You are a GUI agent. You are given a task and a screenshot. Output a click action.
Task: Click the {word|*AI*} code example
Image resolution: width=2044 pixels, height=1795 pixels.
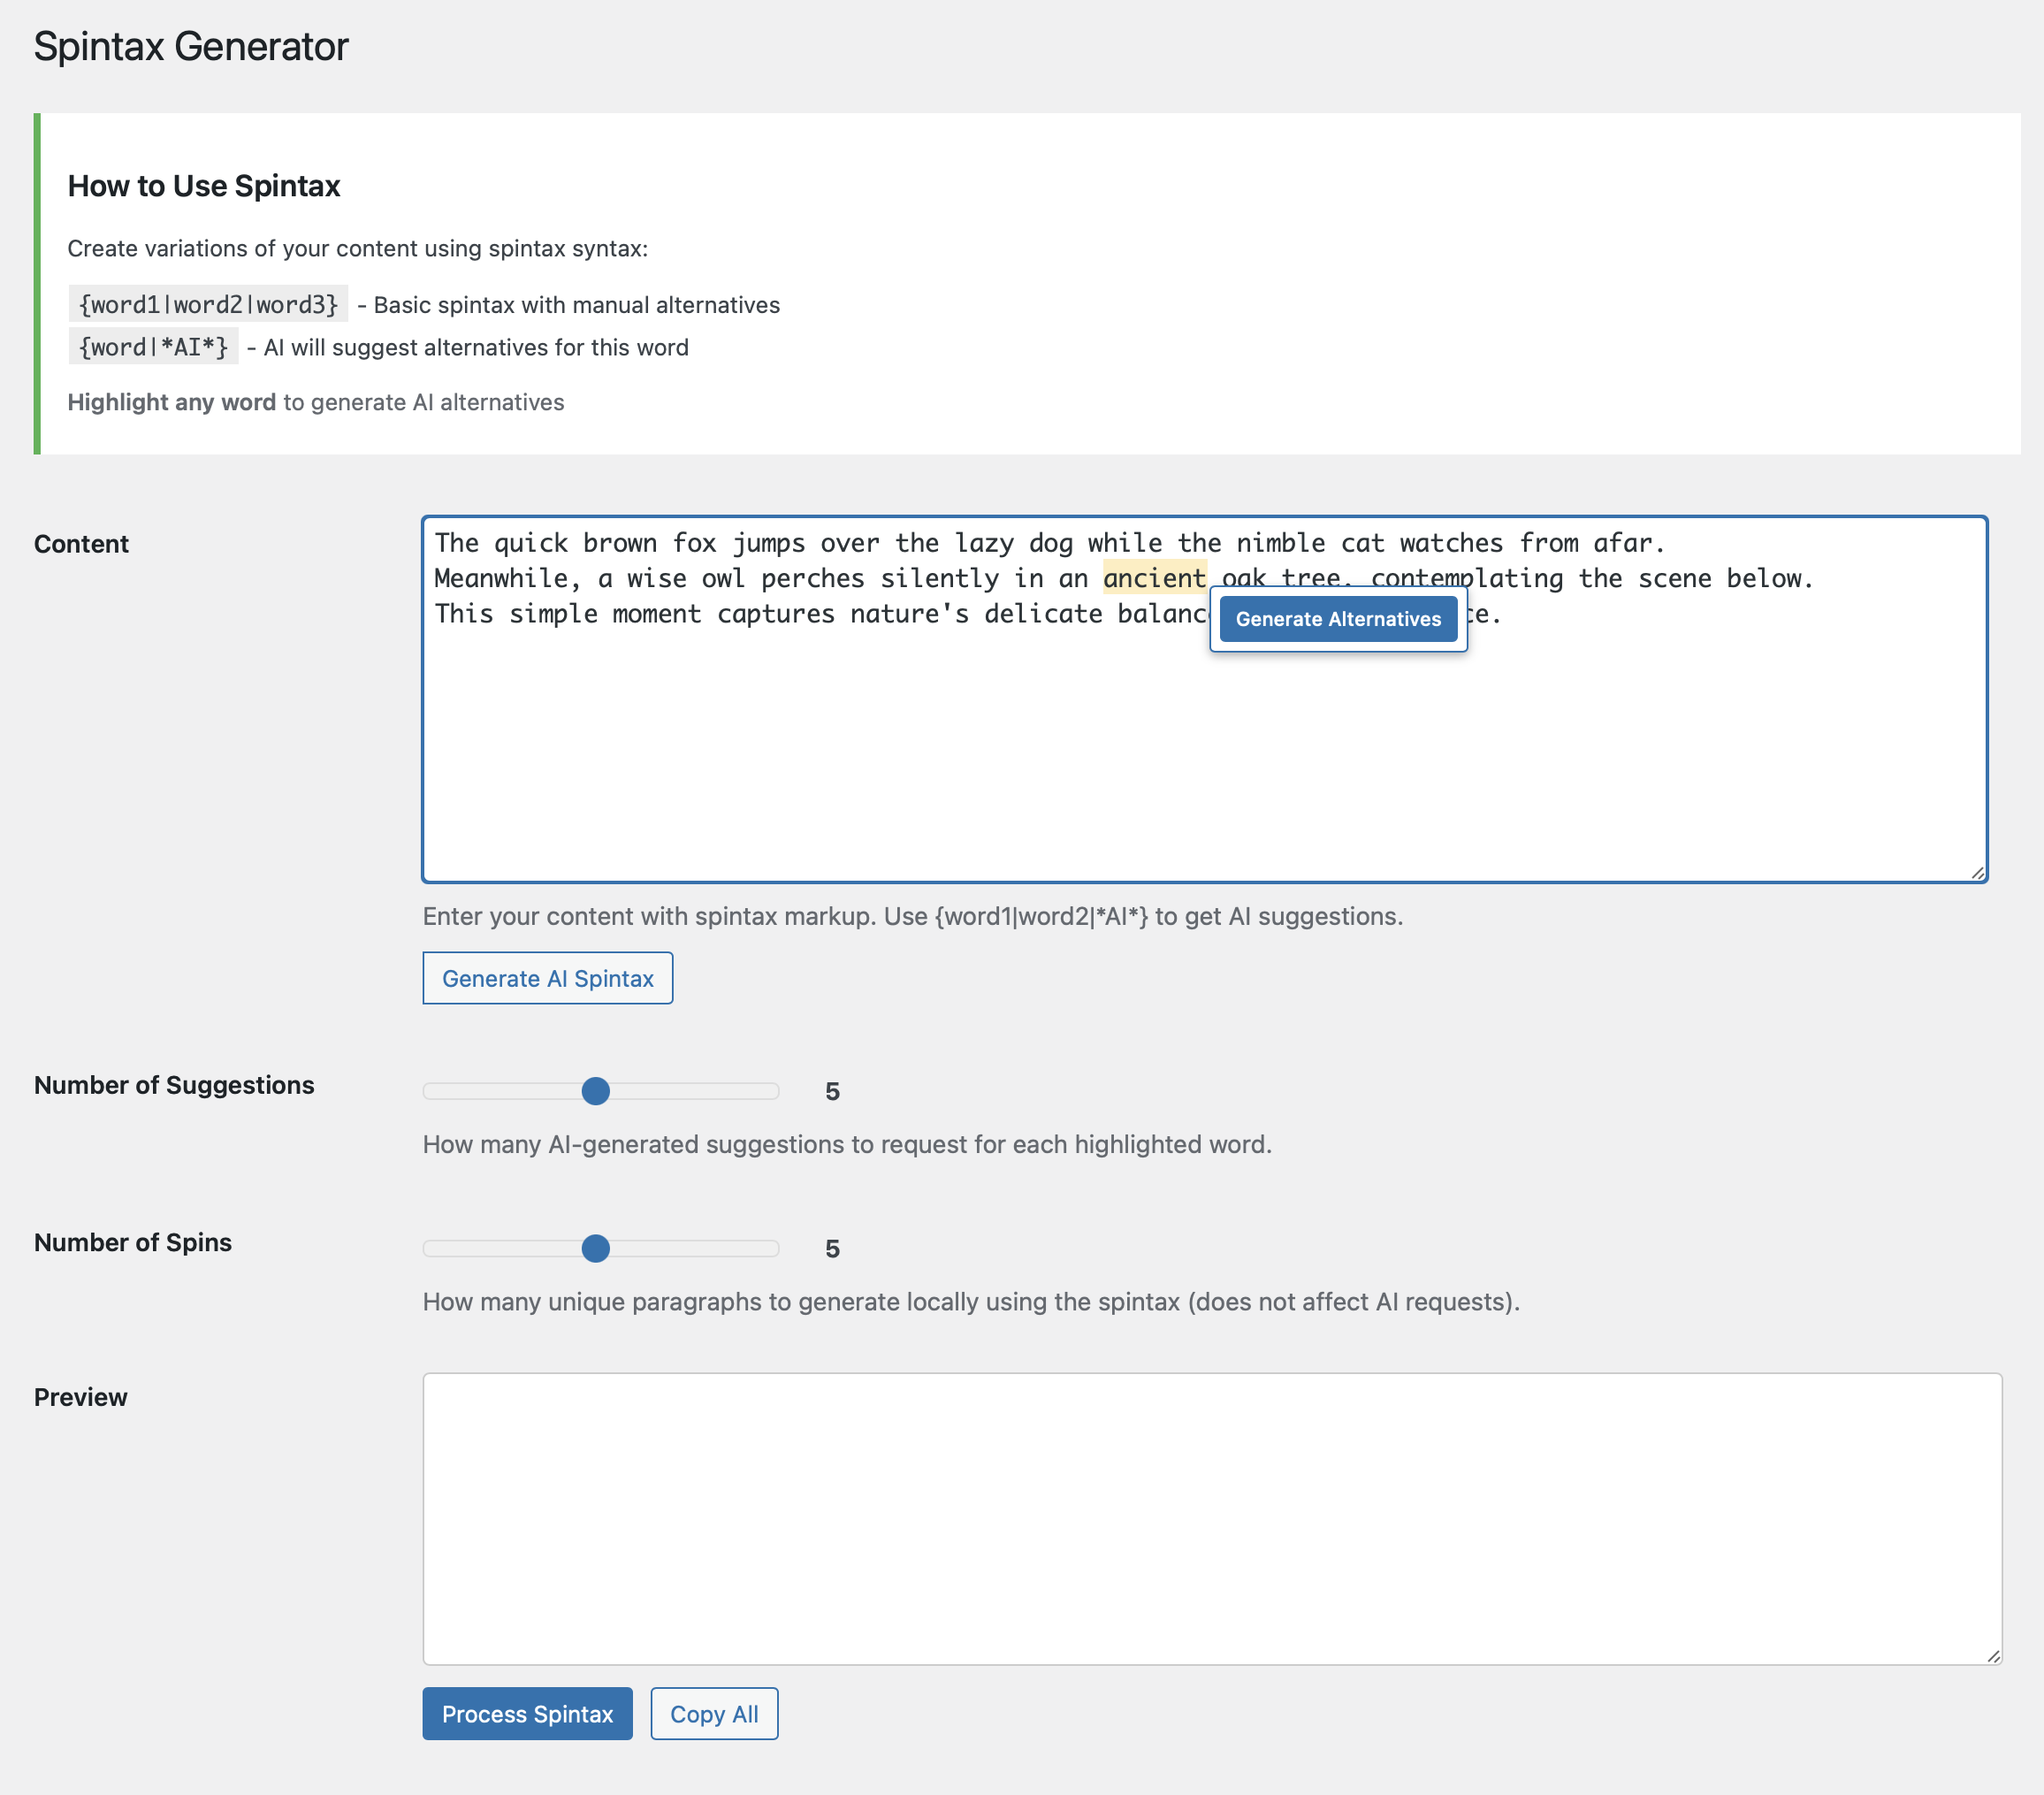coord(153,347)
